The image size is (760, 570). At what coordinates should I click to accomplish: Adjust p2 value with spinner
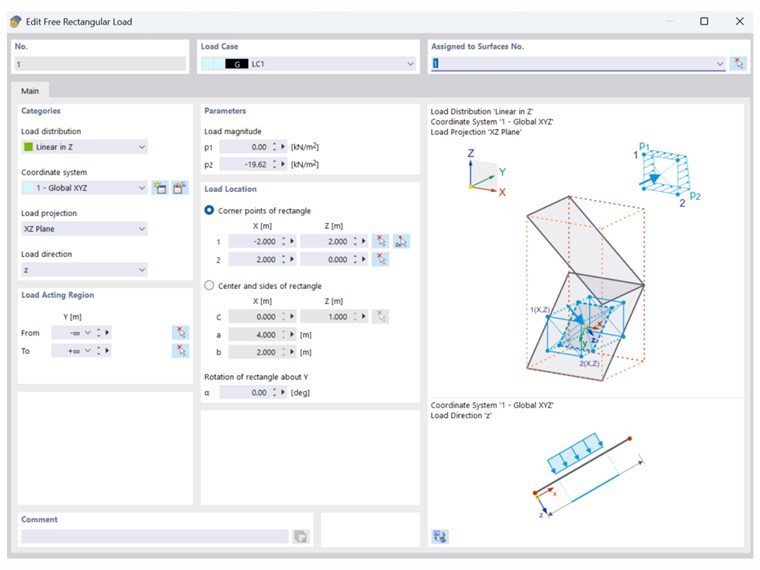tap(274, 164)
